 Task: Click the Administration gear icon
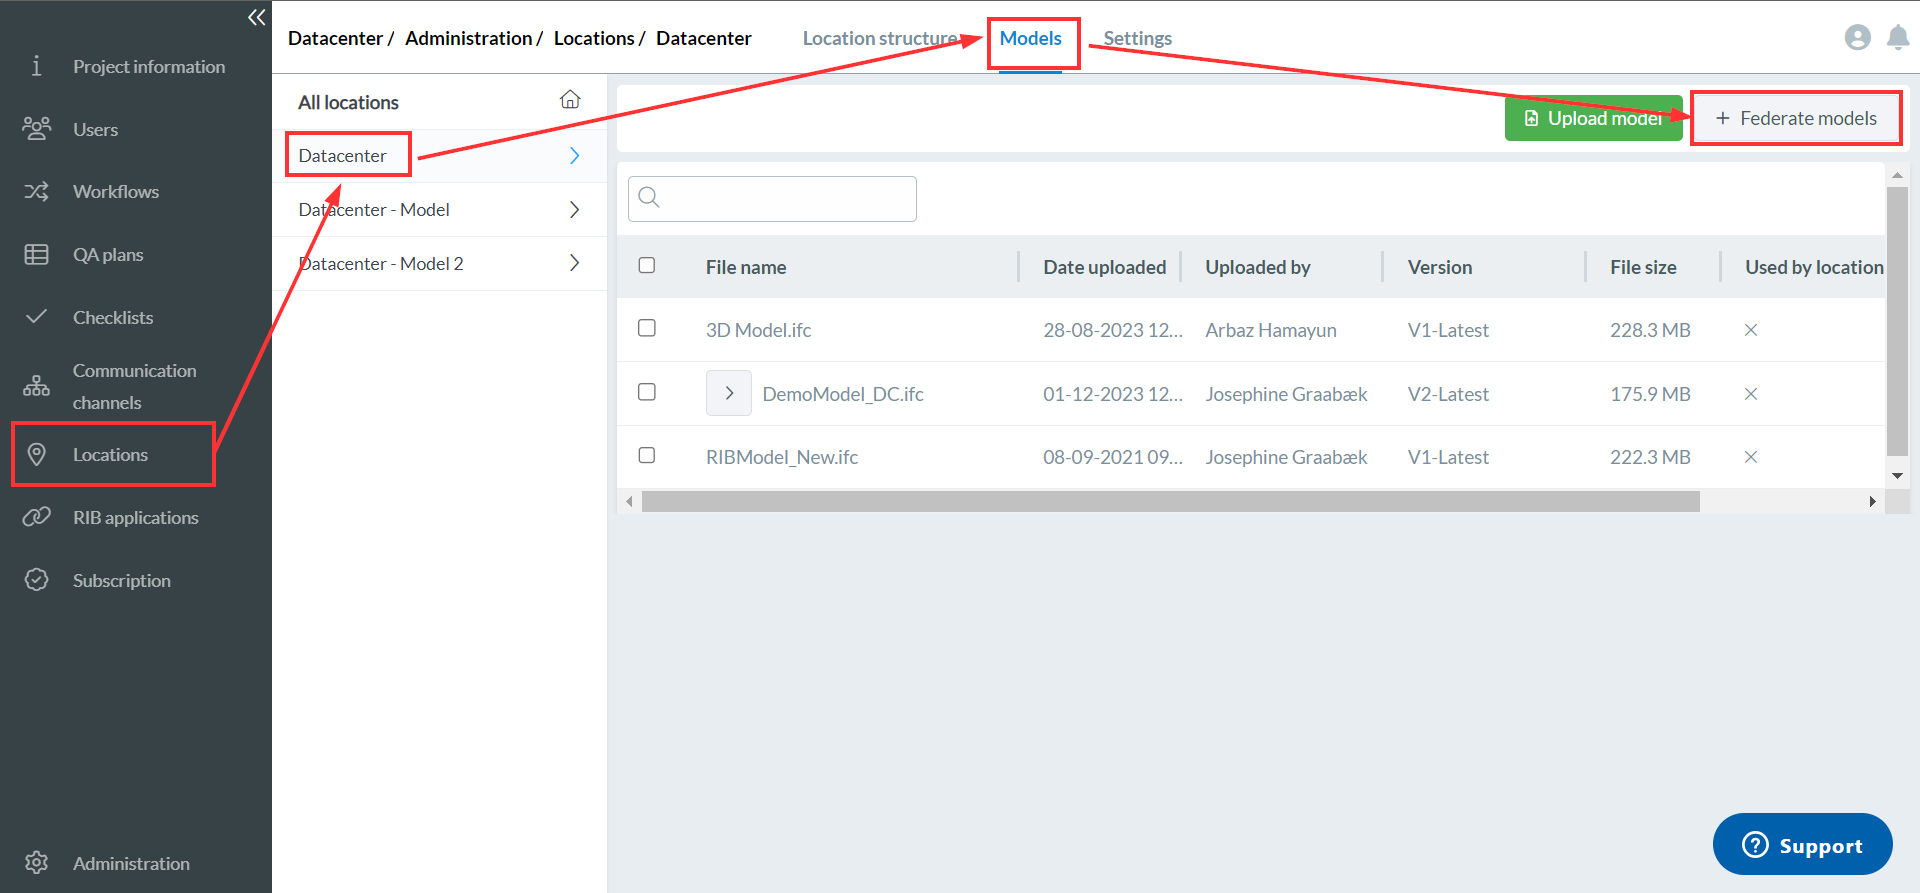(37, 862)
